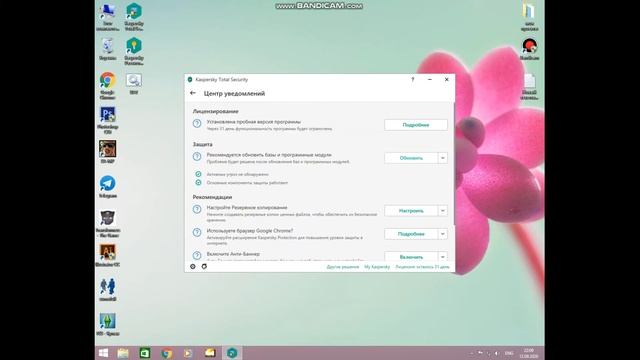Click the notification list vertical scrollbar

coord(454,163)
